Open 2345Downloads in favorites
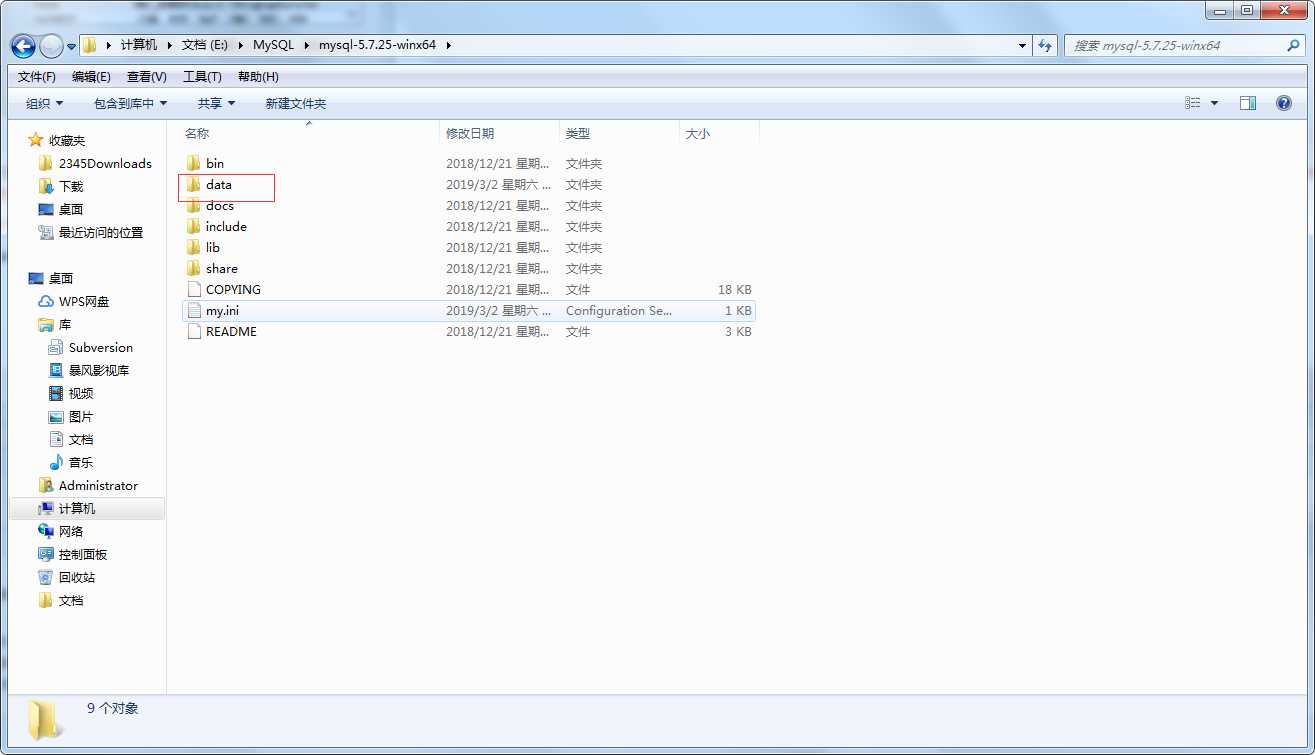This screenshot has height=755, width=1315. pos(105,163)
